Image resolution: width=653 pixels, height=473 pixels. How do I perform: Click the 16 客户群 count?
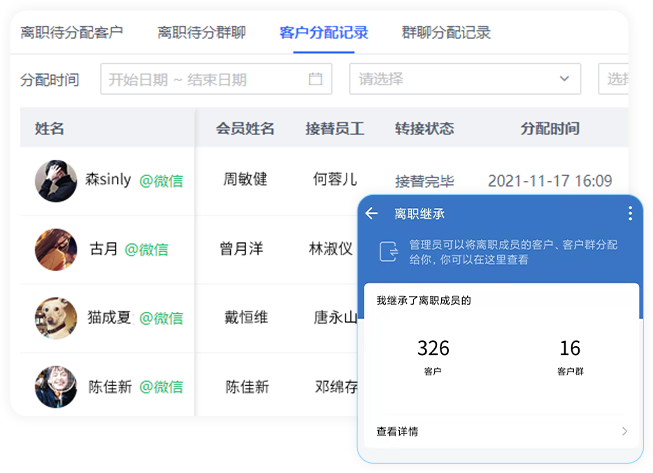click(570, 357)
